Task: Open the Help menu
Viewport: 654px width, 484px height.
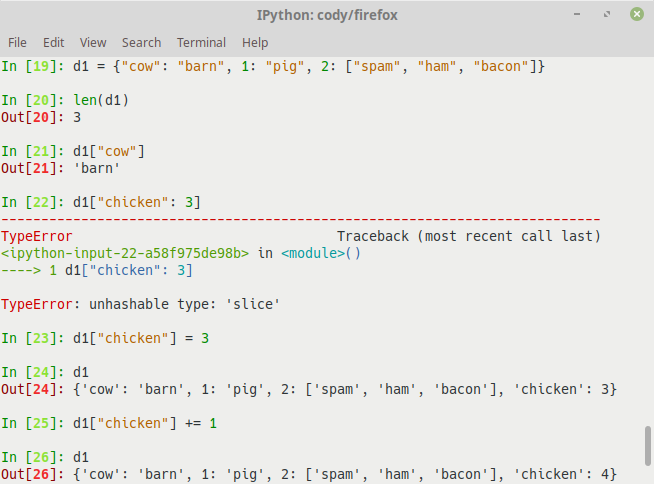Action: [x=255, y=43]
